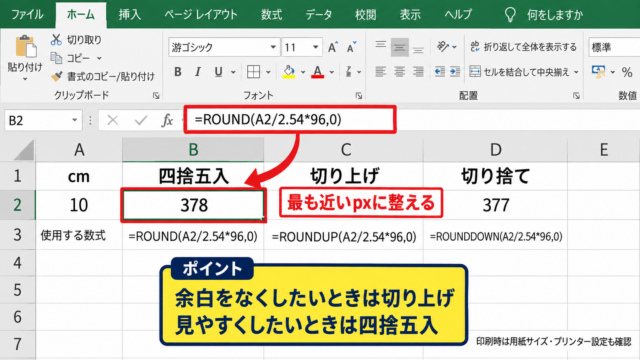The width and height of the screenshot is (640, 360).
Task: Click the accounting number format icon
Action: 599,72
